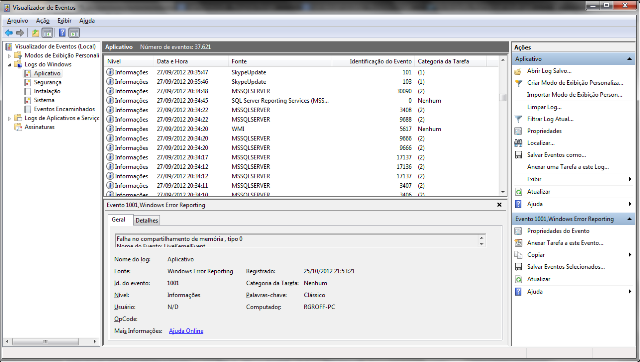The height and width of the screenshot is (362, 640).
Task: Click Limpar Log action
Action: (544, 107)
